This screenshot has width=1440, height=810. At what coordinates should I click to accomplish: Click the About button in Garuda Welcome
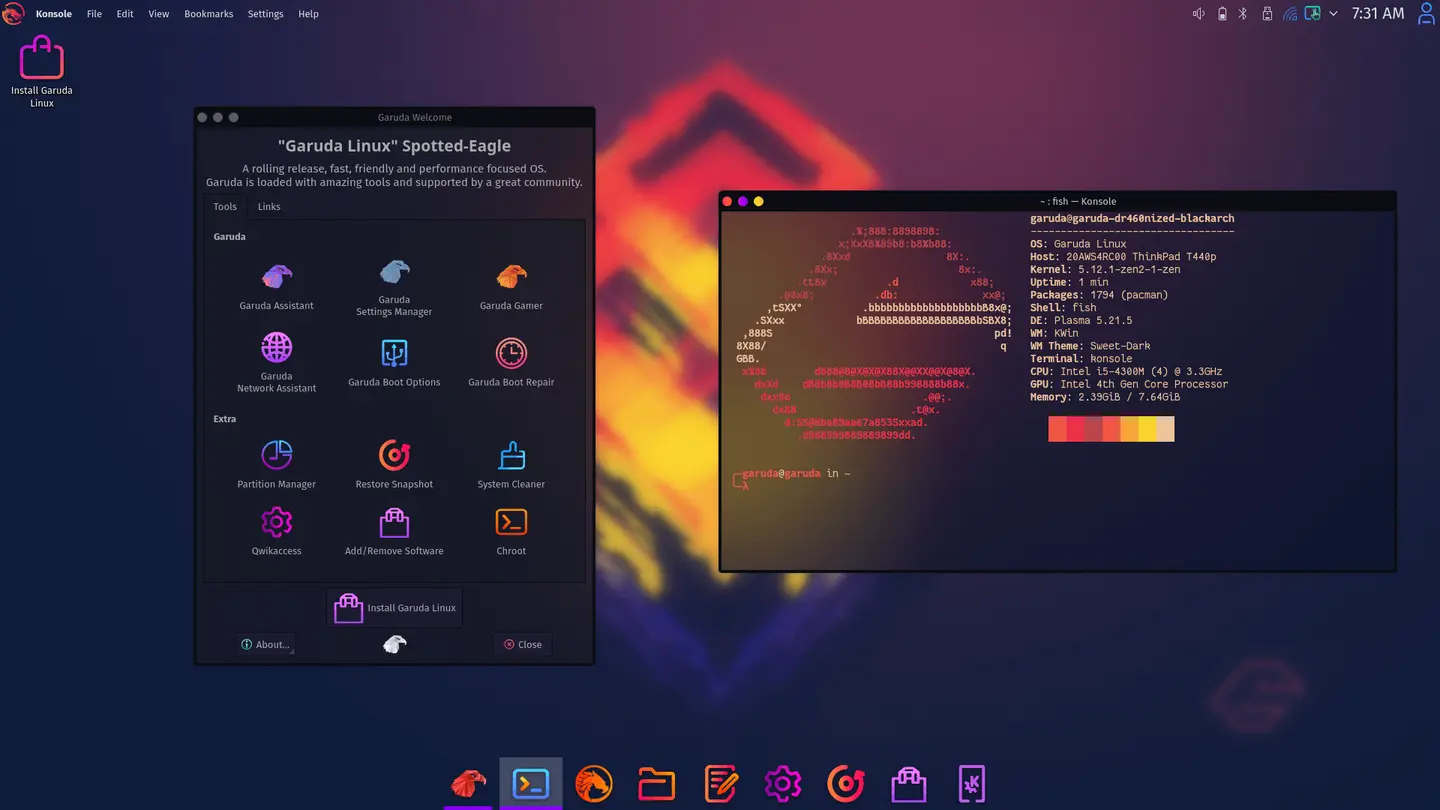265,644
